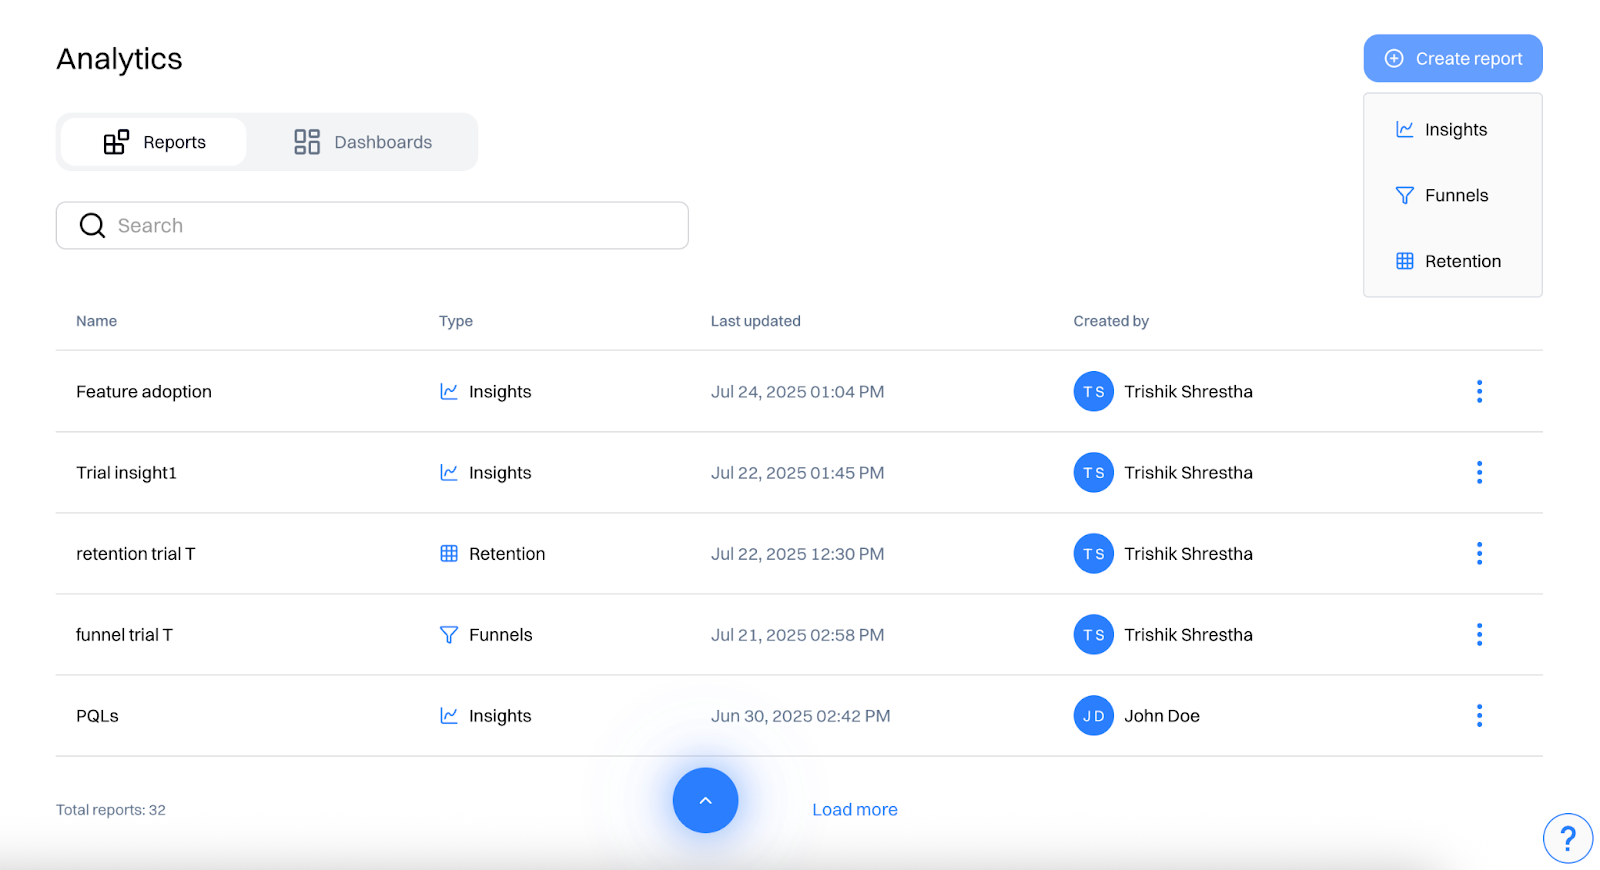Open the funnel trial T report
1600x870 pixels.
click(x=124, y=635)
